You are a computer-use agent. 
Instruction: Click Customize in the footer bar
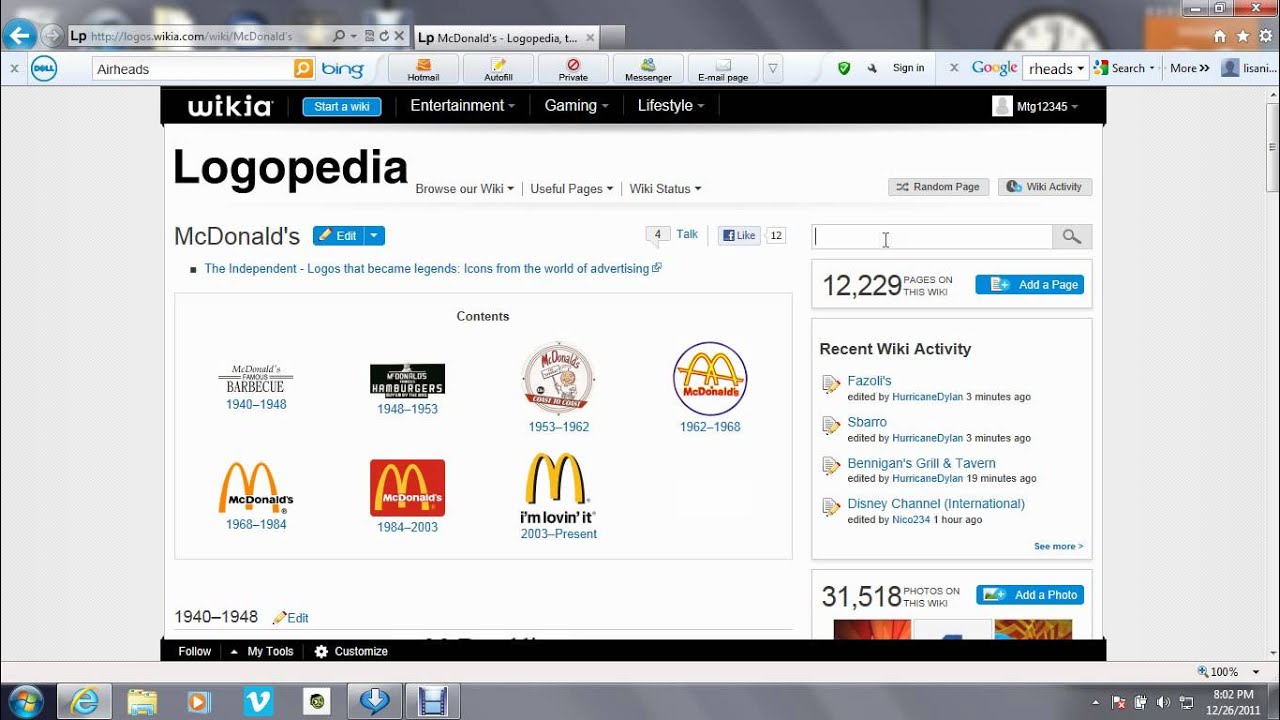coord(351,651)
